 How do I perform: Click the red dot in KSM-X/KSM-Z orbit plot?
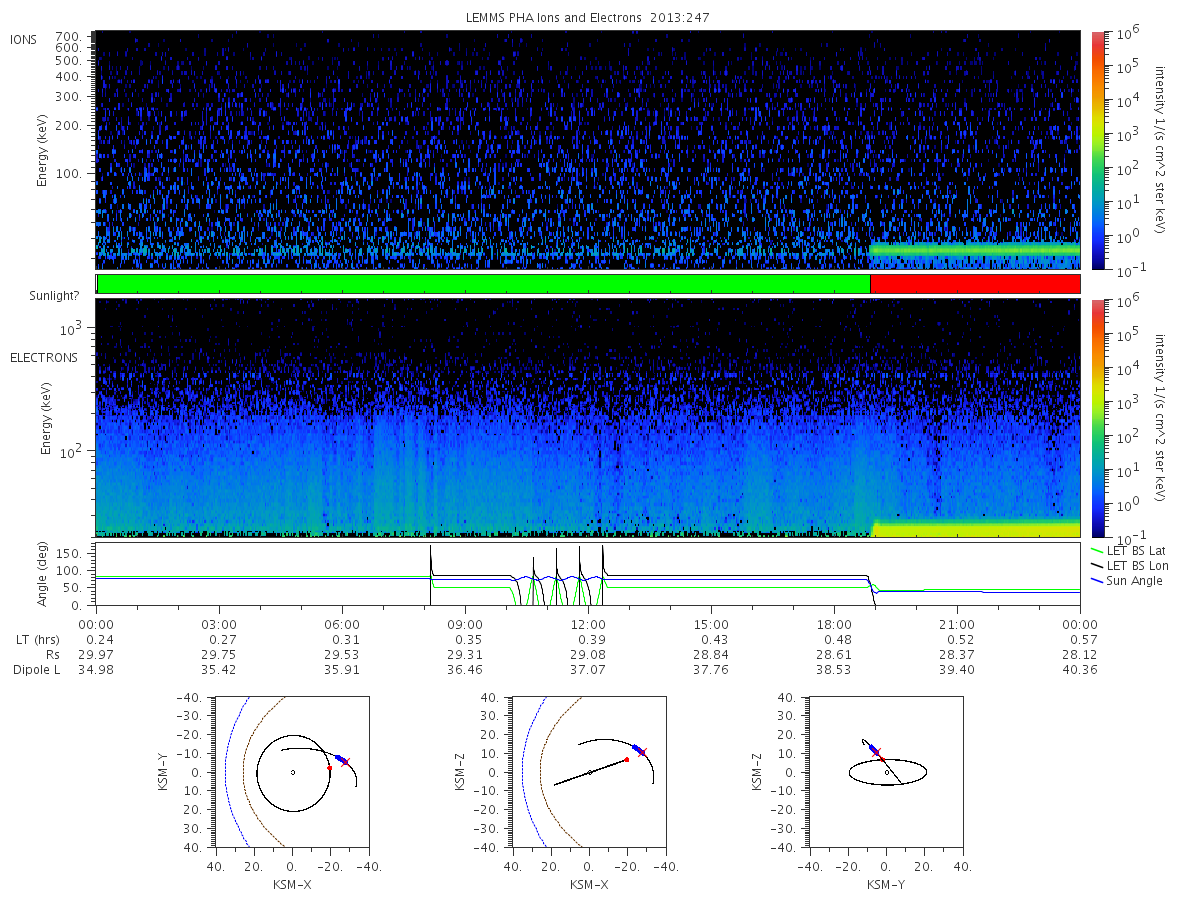(x=627, y=760)
